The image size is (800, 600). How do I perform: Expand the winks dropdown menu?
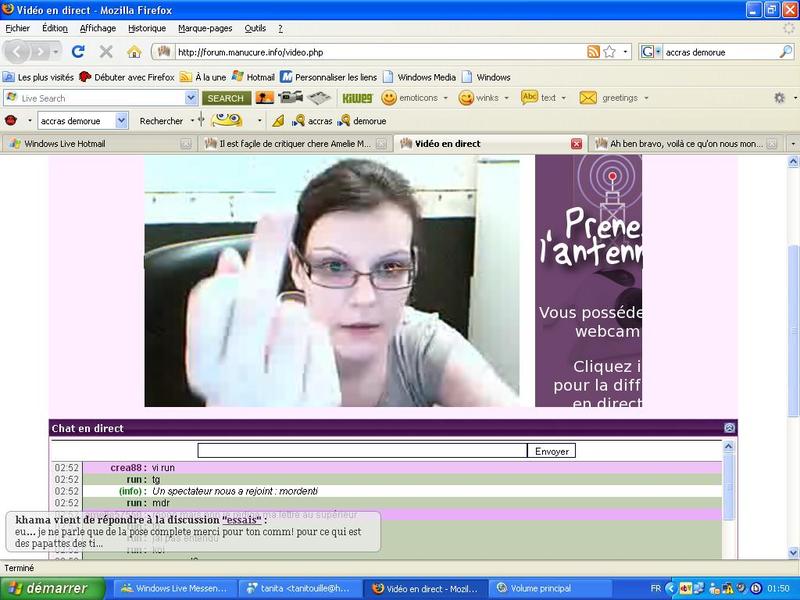coord(507,98)
